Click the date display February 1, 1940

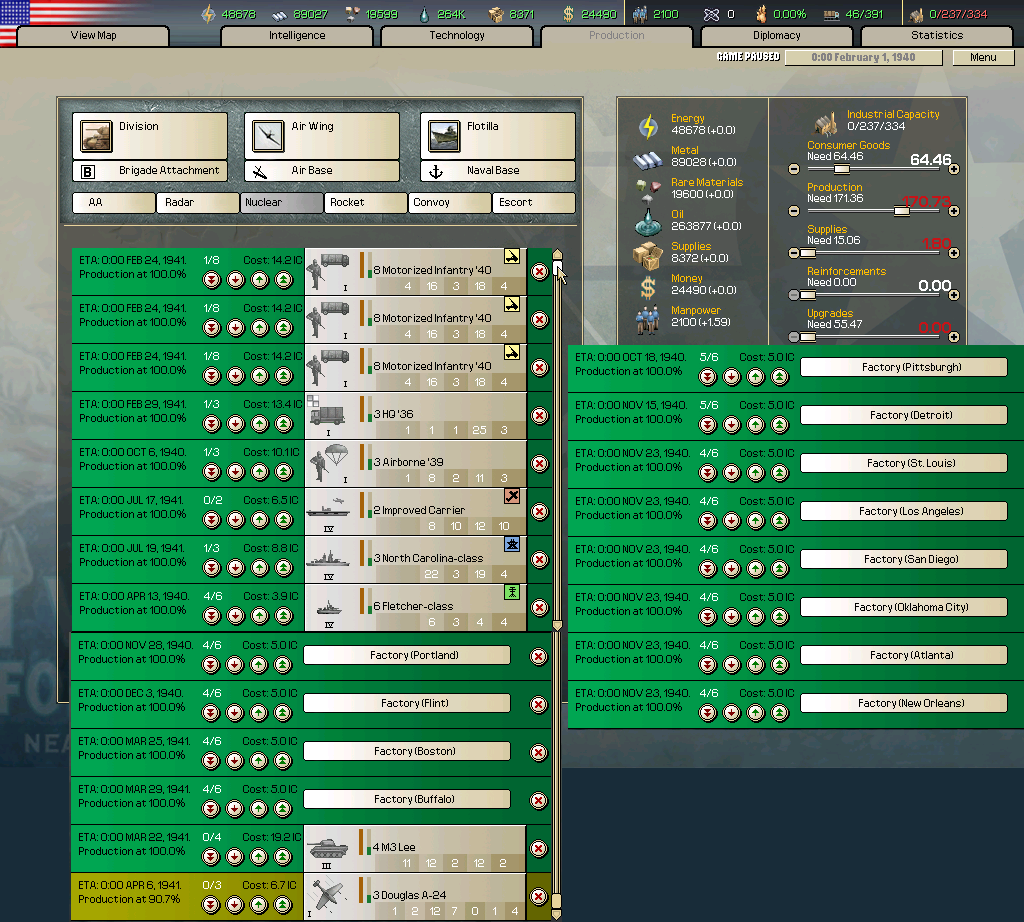click(x=863, y=57)
